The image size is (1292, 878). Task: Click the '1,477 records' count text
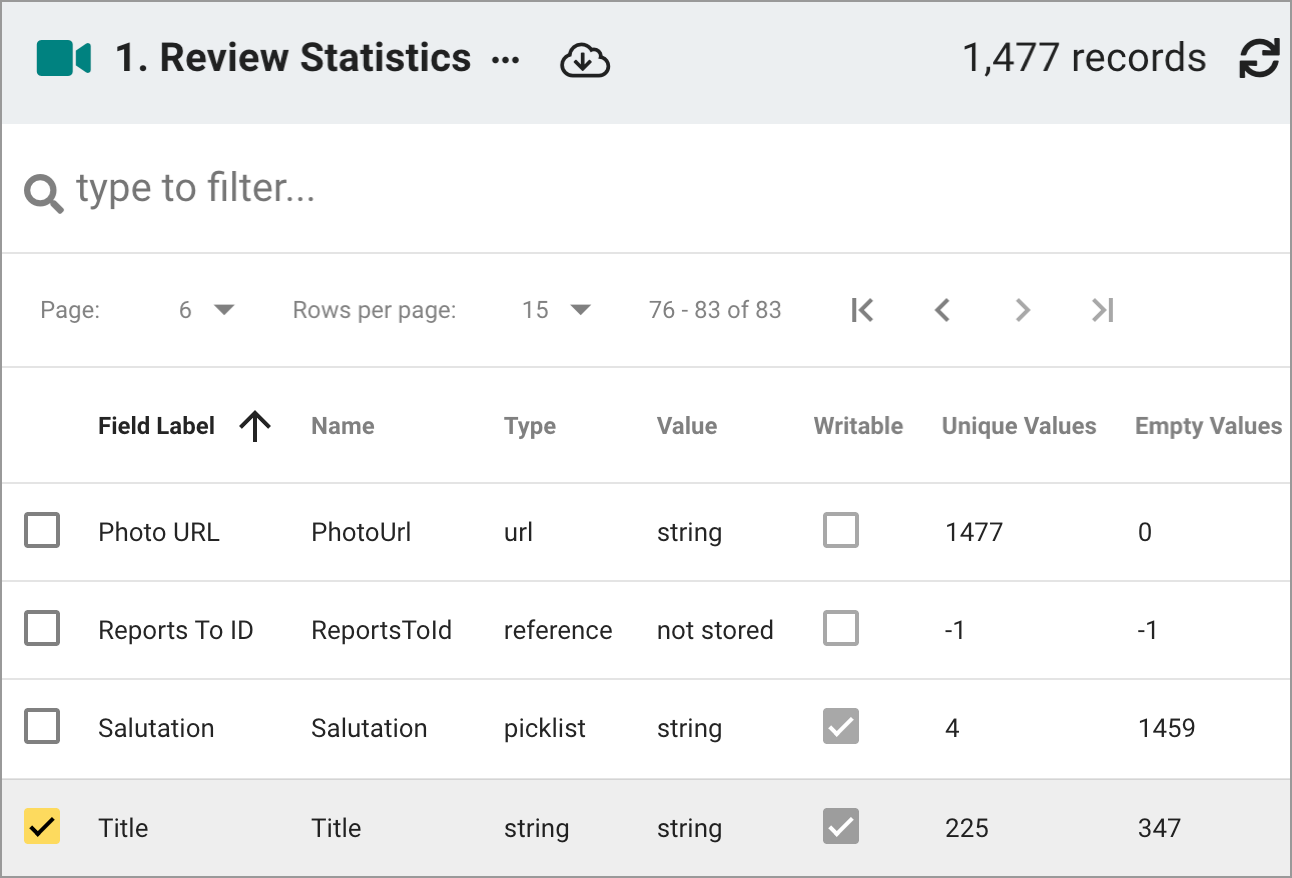[1084, 58]
